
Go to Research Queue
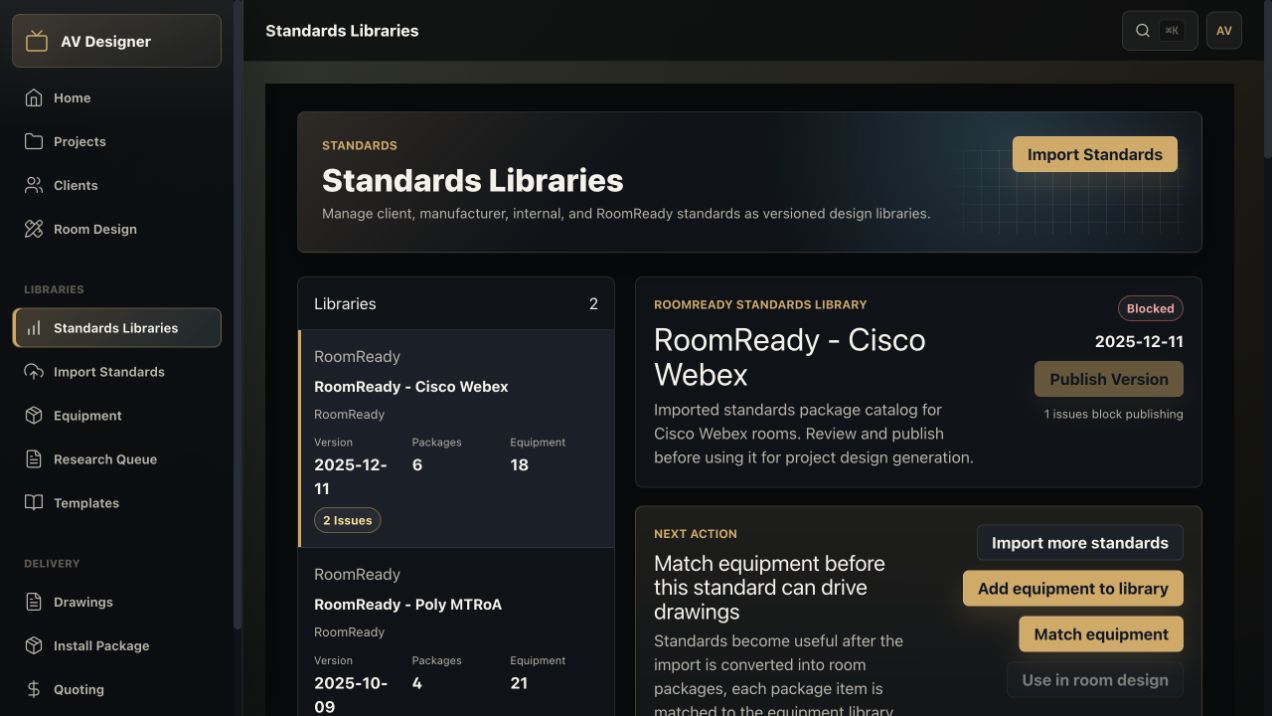click(x=117, y=459)
